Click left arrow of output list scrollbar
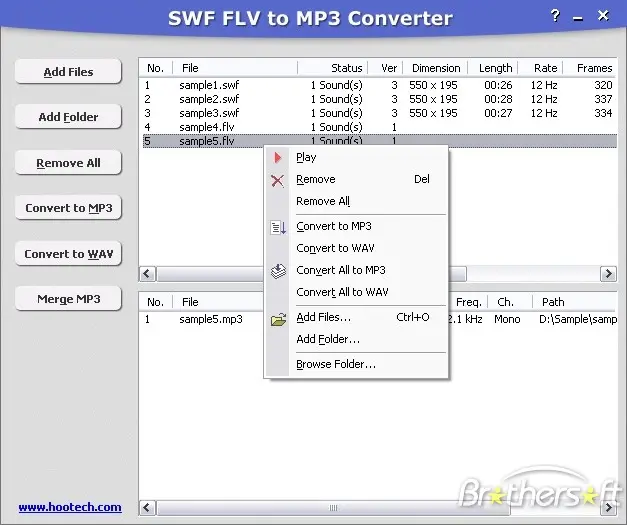This screenshot has height=525, width=627. (147, 508)
